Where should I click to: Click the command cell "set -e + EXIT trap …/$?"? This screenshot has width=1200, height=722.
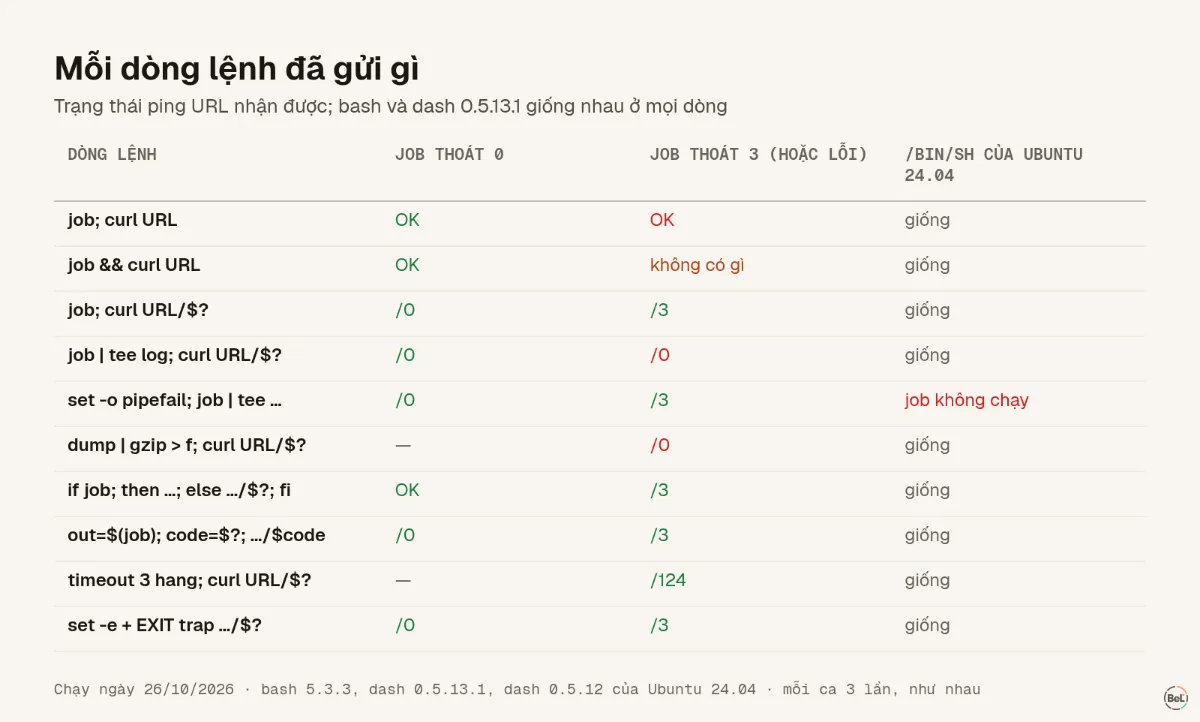coord(165,625)
